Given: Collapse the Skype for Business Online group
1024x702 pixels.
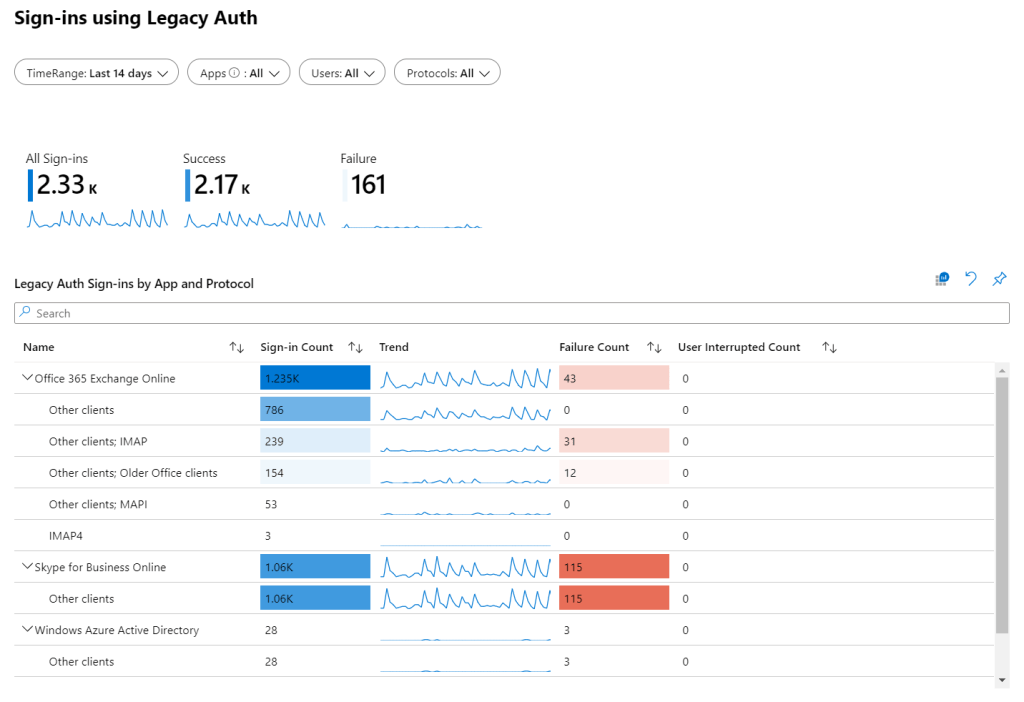Looking at the screenshot, I should (27, 567).
